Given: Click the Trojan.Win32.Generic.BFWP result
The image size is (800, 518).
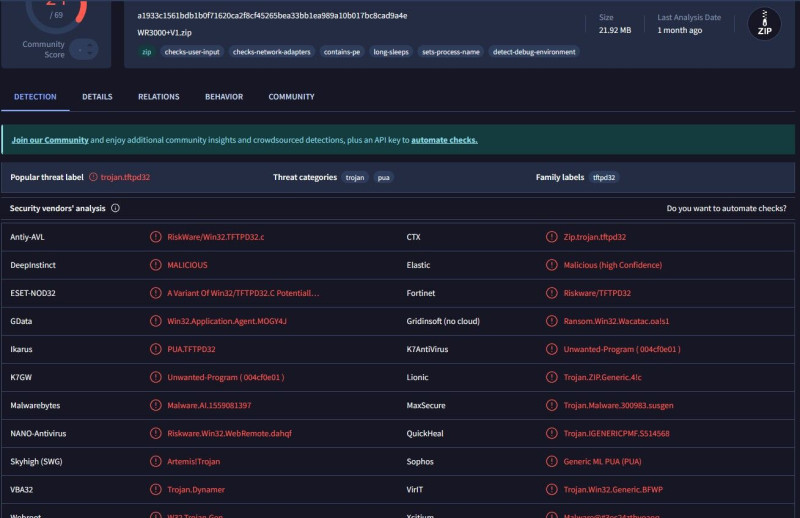Looking at the screenshot, I should (613, 489).
